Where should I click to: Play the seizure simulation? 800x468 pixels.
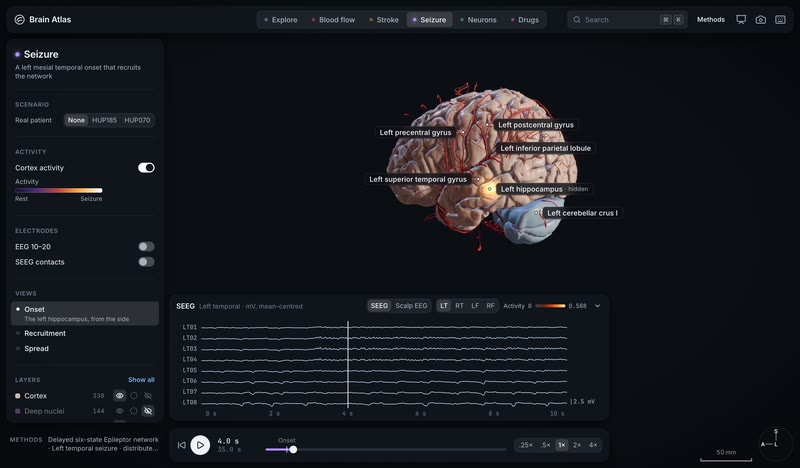tap(200, 445)
